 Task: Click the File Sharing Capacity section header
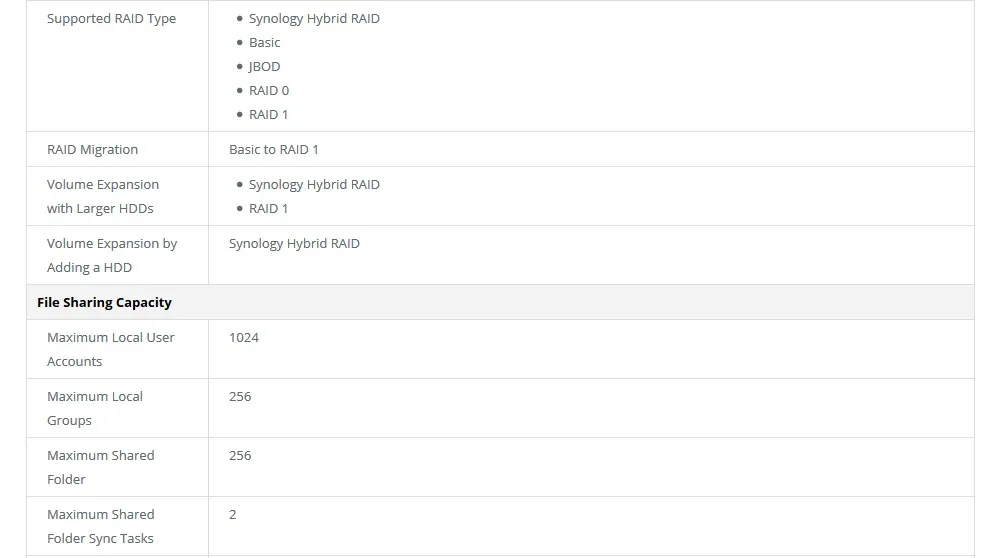[104, 303]
